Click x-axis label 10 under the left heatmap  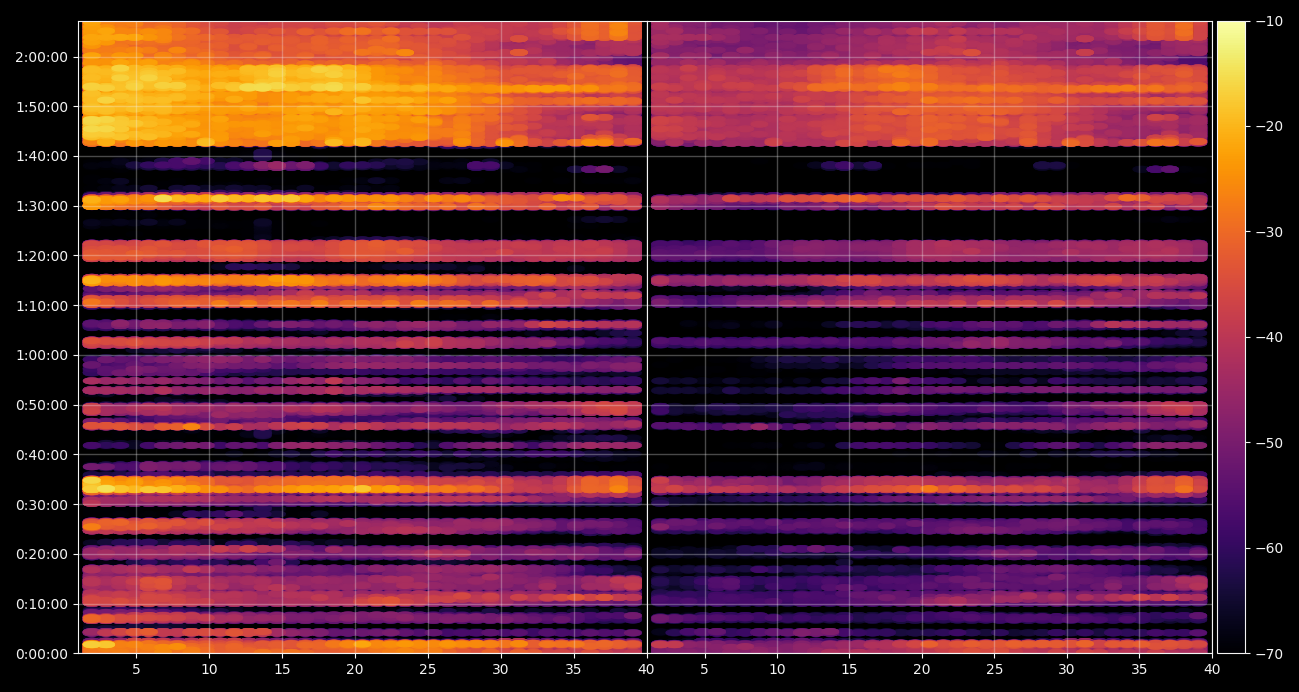coord(209,670)
